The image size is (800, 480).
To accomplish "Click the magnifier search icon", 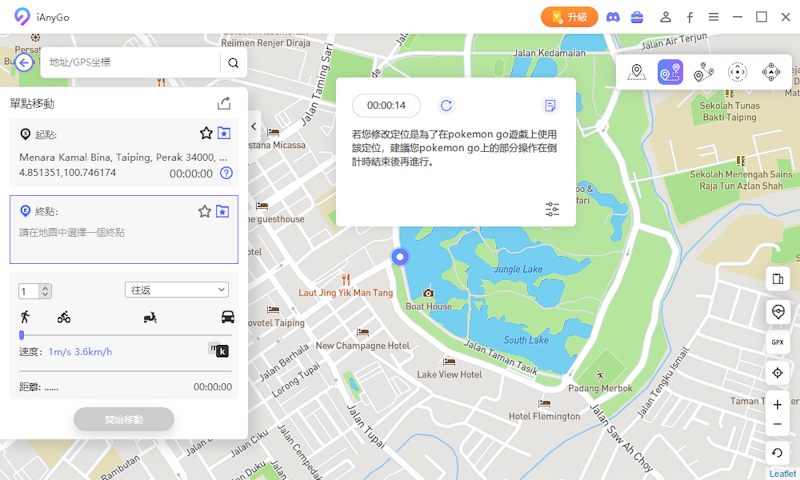I will 233,63.
